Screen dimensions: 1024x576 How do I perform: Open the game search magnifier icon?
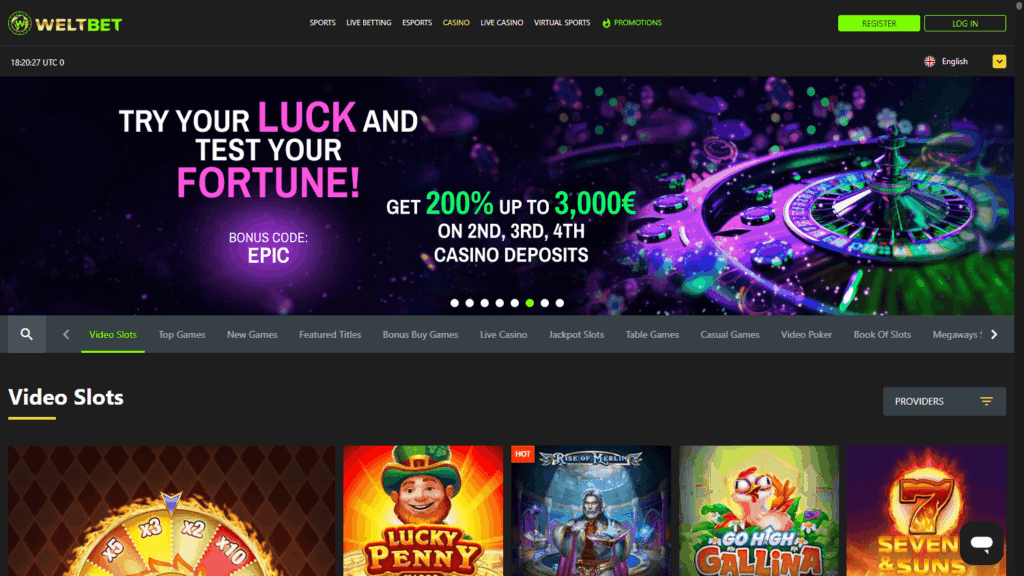pos(27,334)
